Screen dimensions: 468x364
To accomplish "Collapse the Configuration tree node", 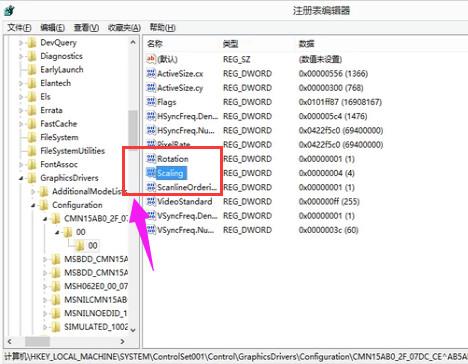I will (33, 205).
